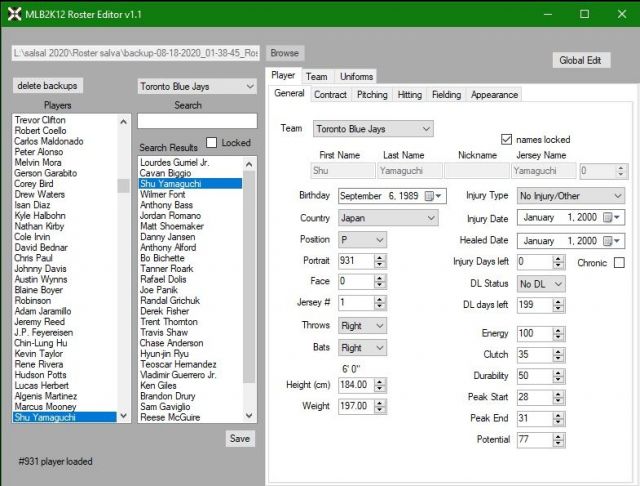
Task: Select Hyun-jin Ryu in Search Results
Action: coord(164,353)
